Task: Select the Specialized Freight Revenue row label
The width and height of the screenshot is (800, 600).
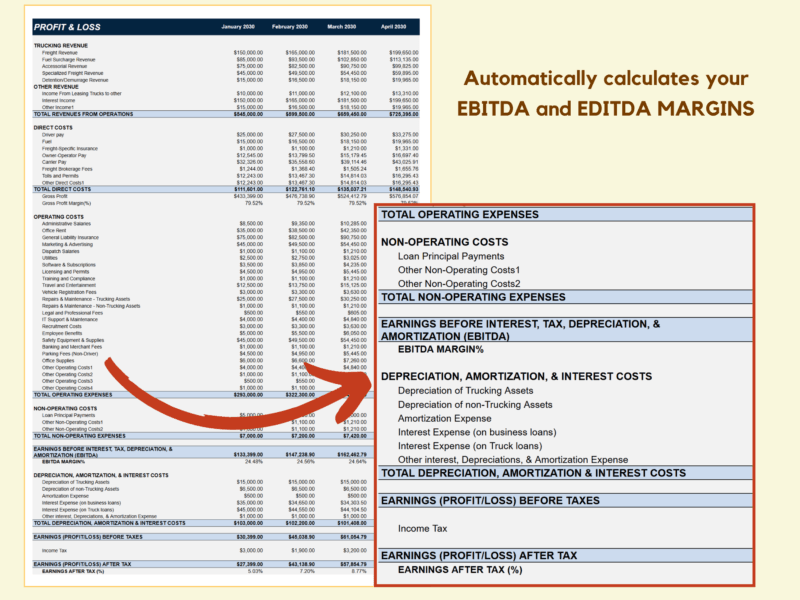Action: click(72, 73)
